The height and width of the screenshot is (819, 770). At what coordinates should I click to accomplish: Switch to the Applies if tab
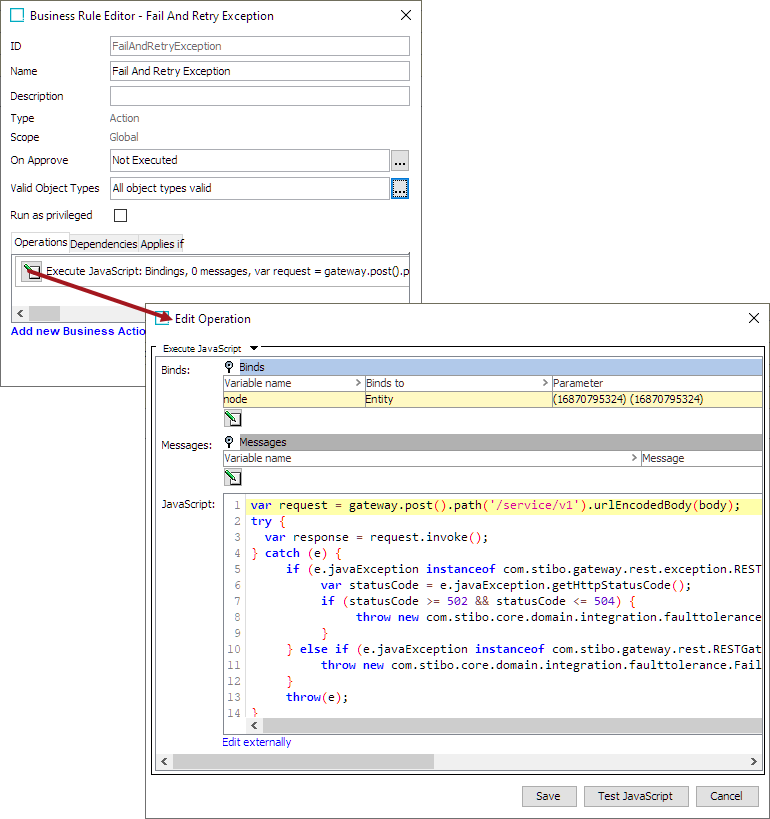pyautogui.click(x=162, y=244)
